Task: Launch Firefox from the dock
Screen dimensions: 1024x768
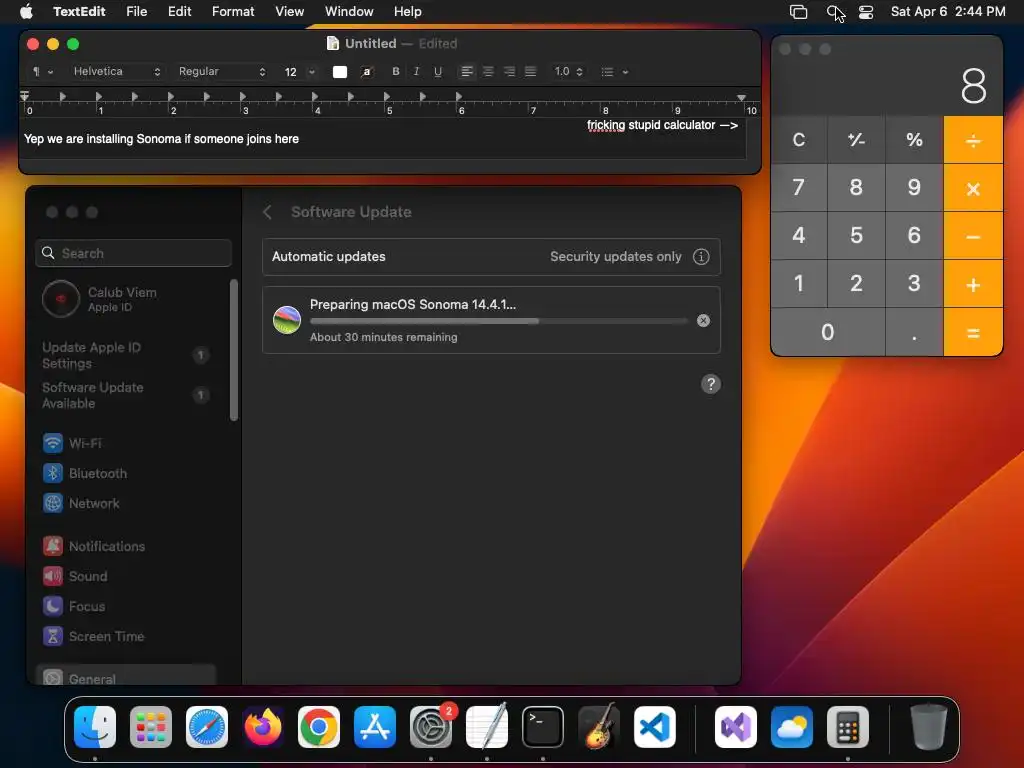Action: coord(263,727)
